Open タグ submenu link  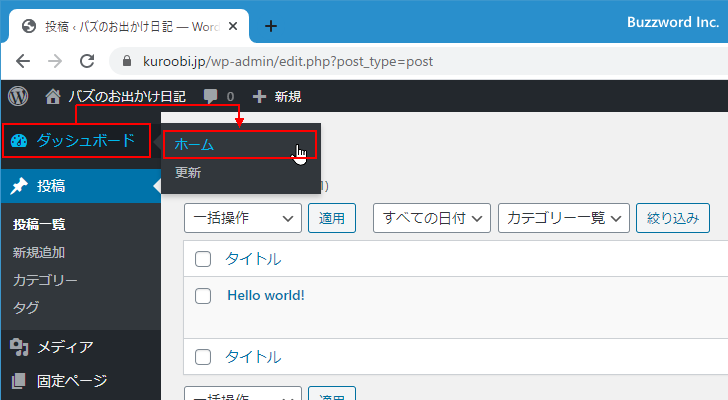(x=26, y=308)
